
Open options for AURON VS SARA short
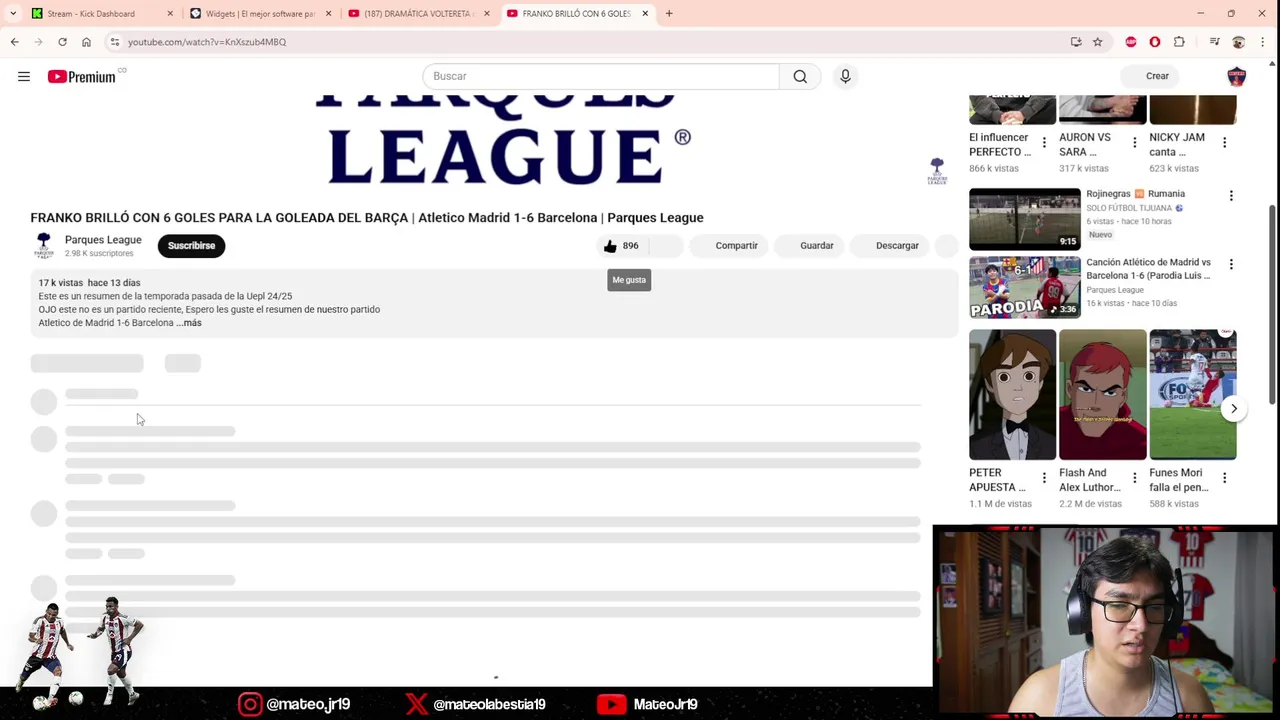click(x=1134, y=143)
